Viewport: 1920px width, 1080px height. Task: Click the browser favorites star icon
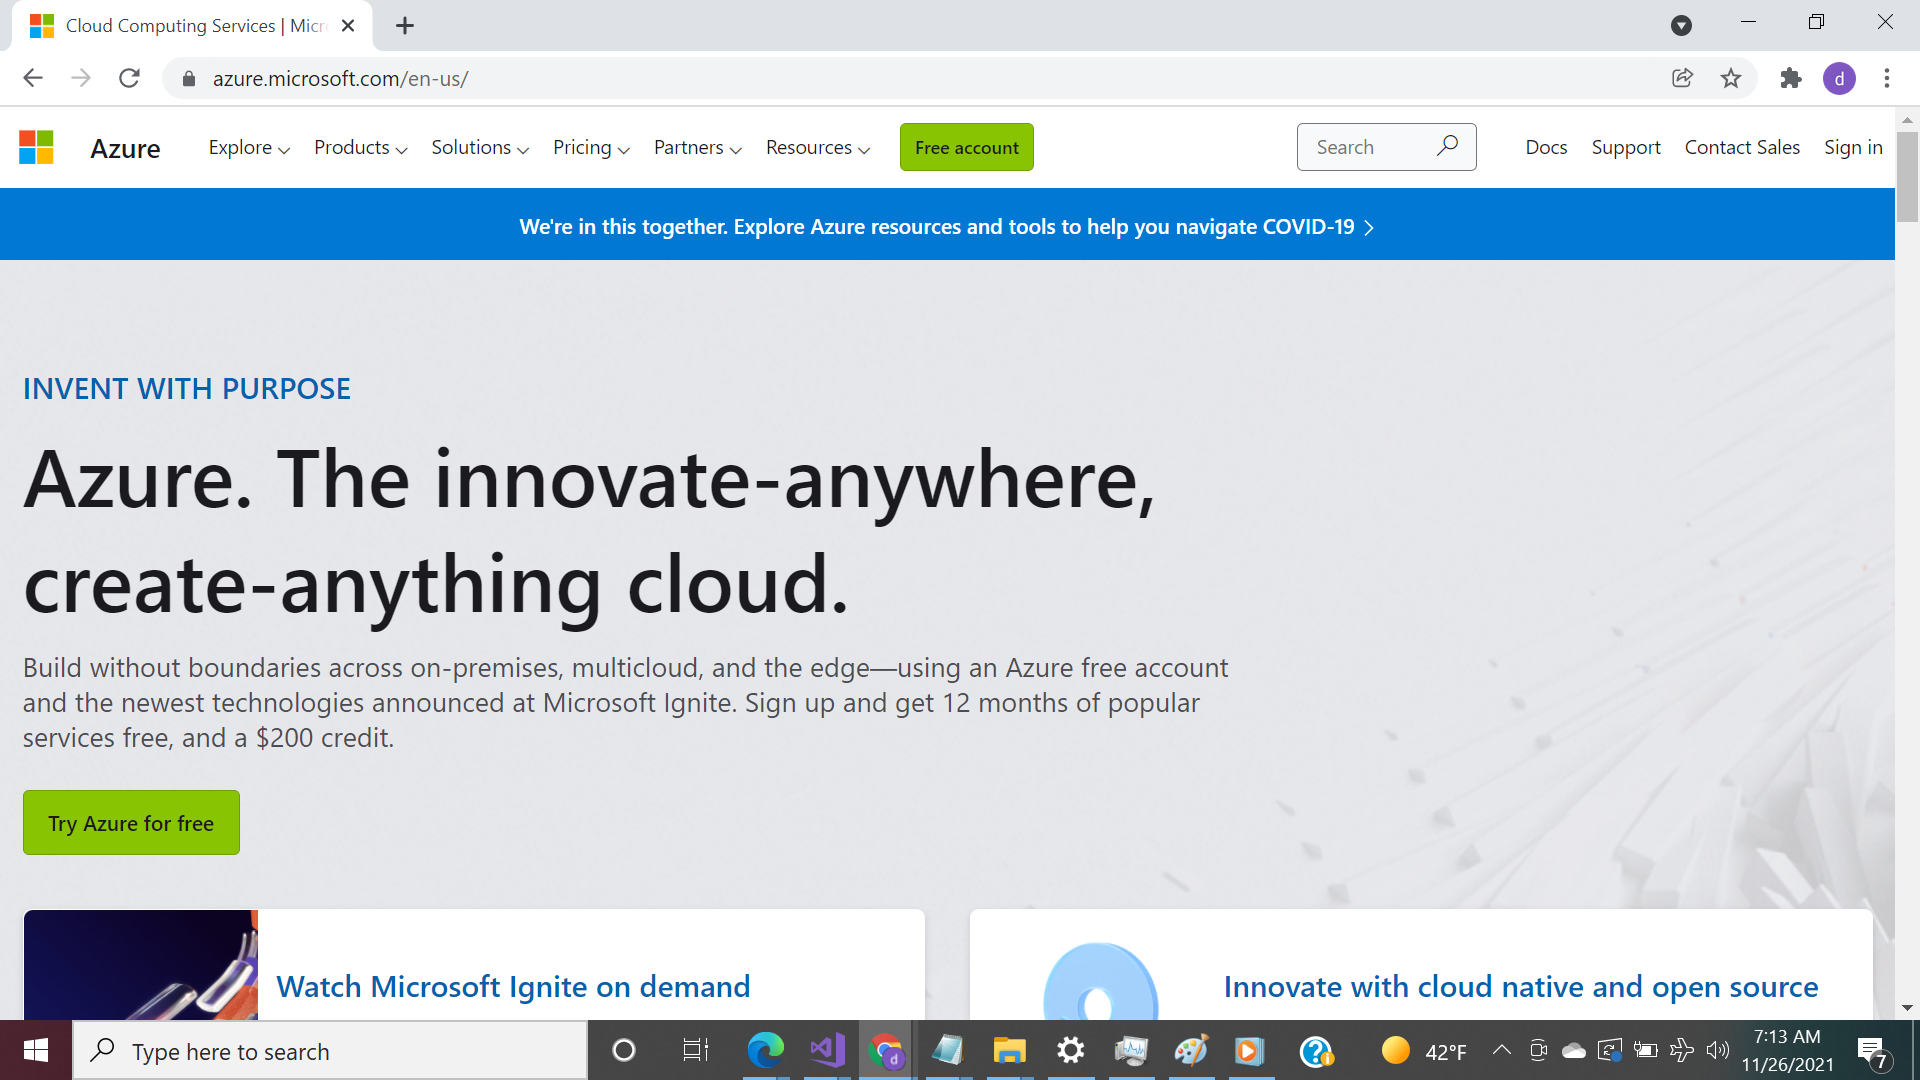click(x=1733, y=78)
